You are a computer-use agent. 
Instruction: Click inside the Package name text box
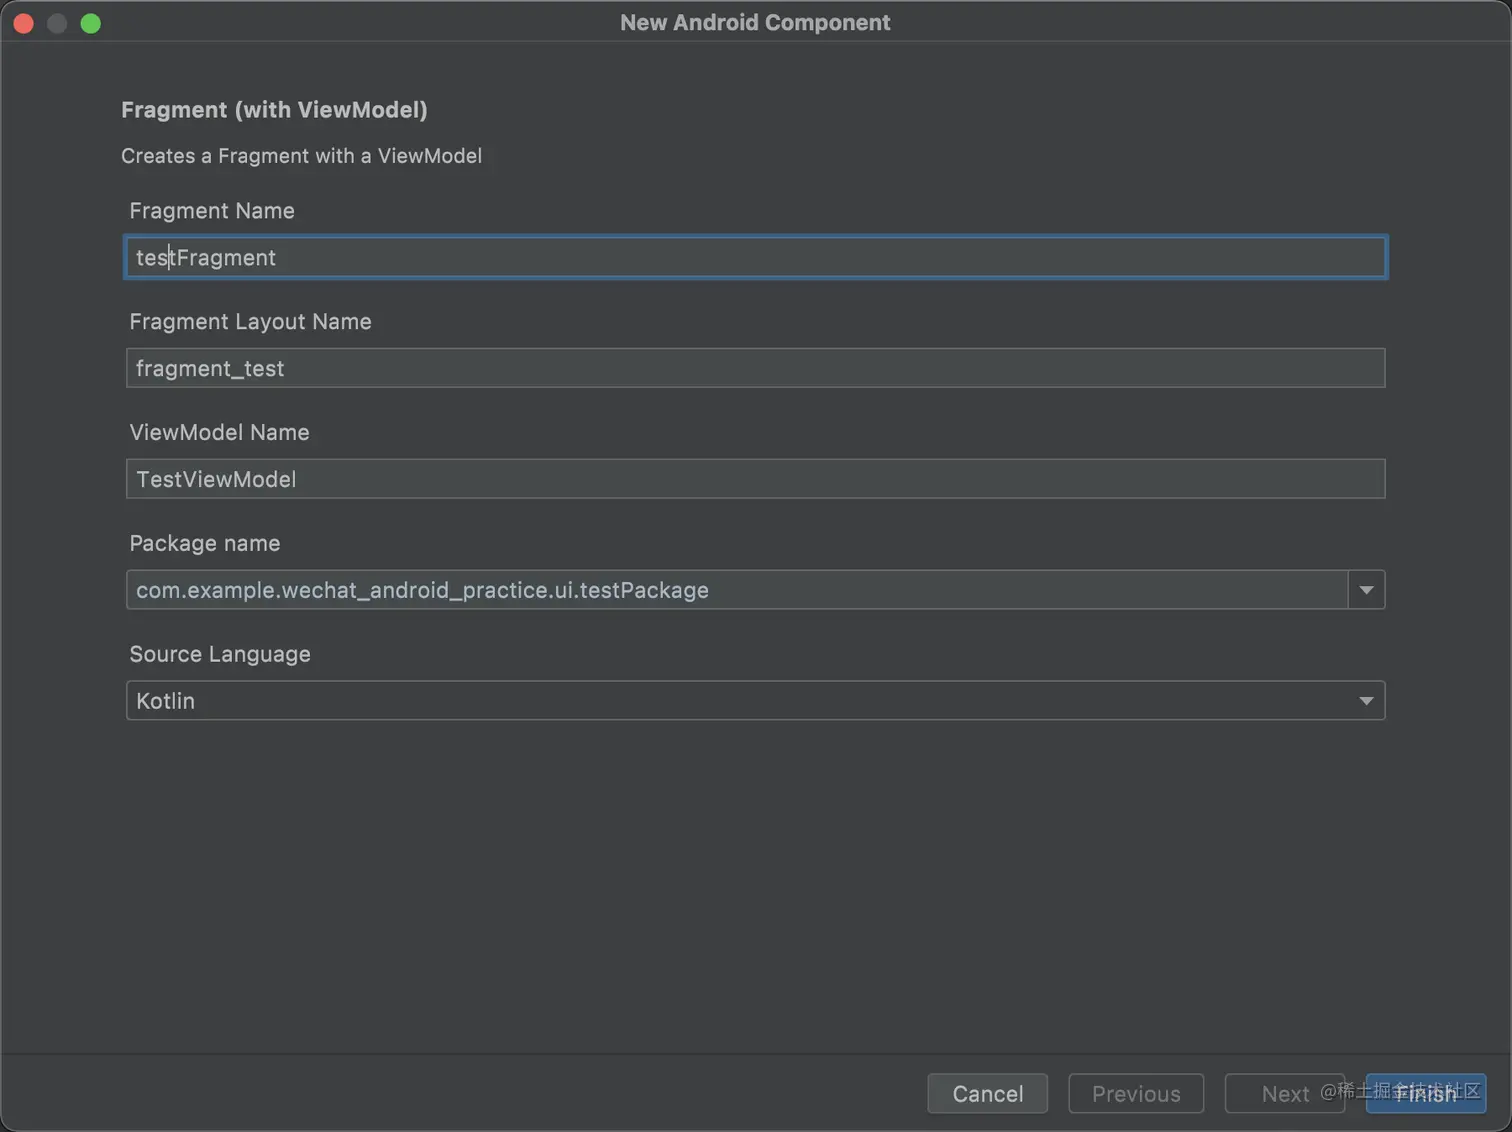(x=736, y=591)
